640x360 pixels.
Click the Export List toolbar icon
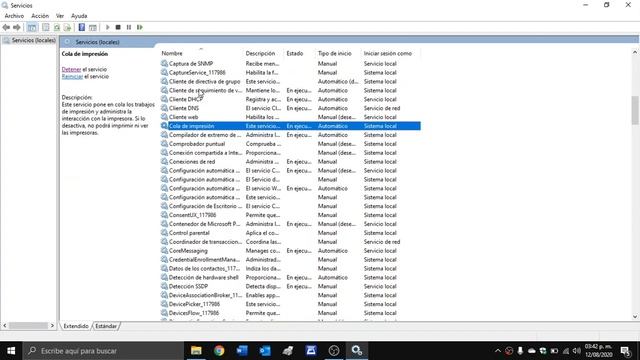point(67,27)
